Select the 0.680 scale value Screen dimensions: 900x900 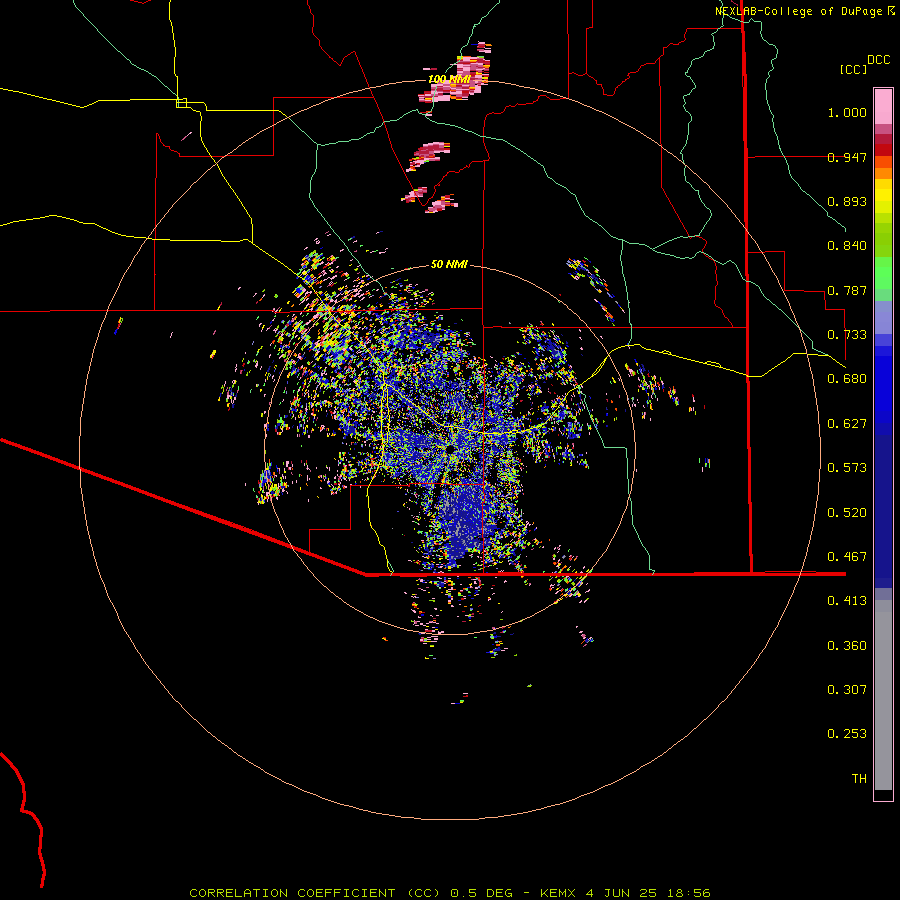pos(847,379)
